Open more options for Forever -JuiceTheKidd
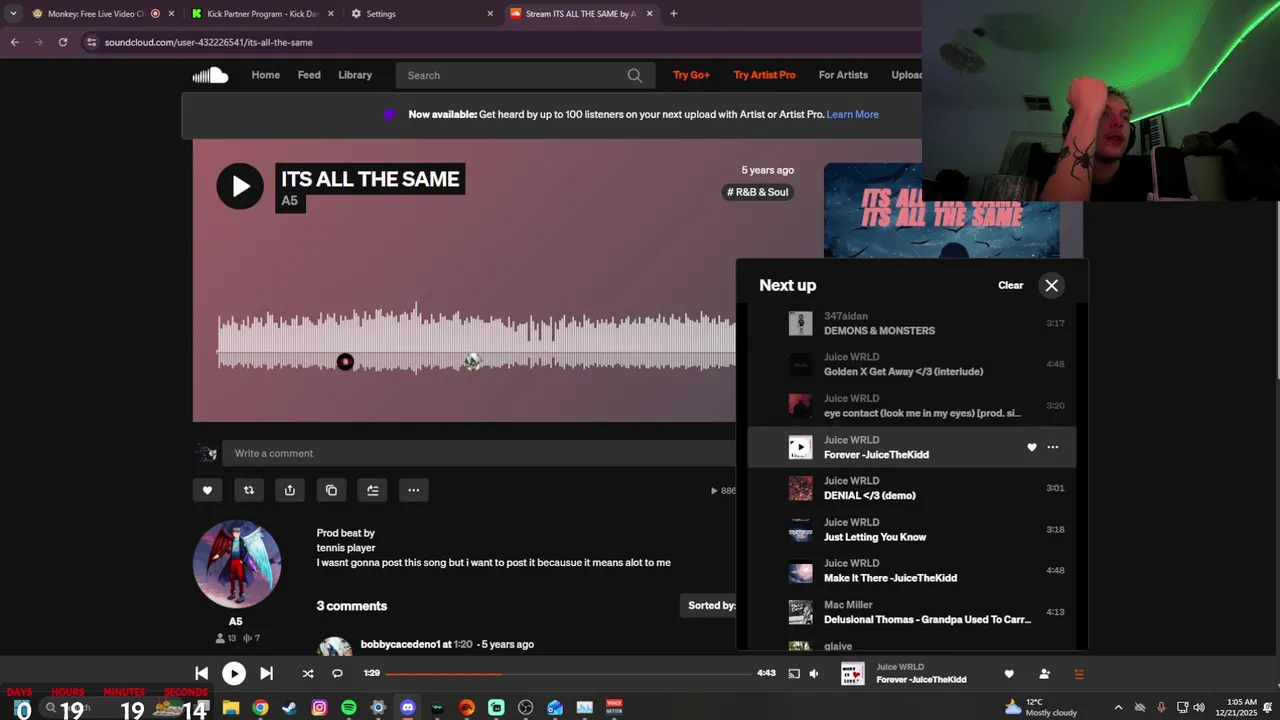Screen dimensions: 1280x720 point(1052,447)
